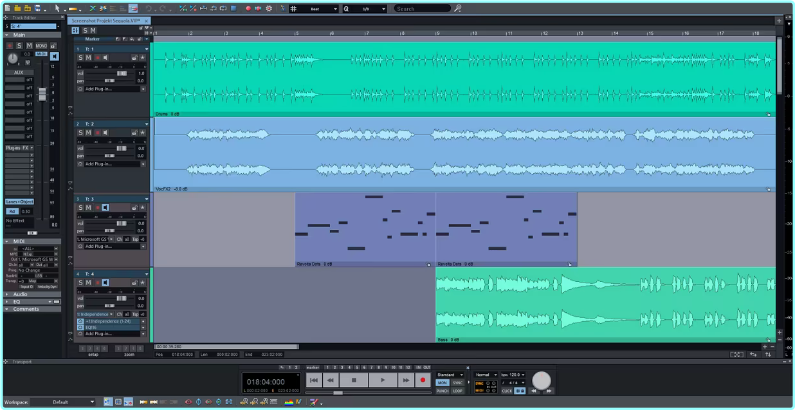Click the Redo arrow in top toolbar
Viewport: 795px width, 410px height.
163,9
